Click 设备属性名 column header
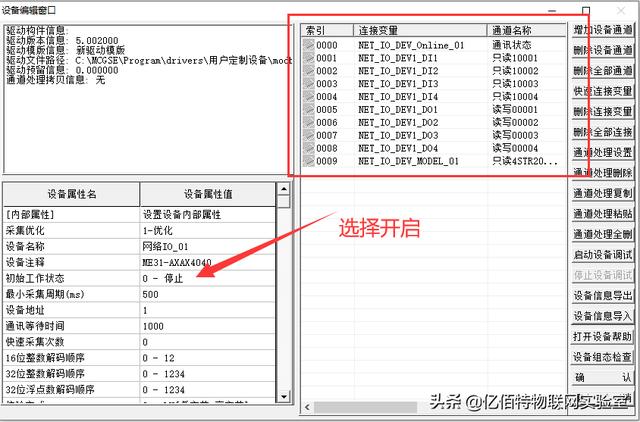The image size is (640, 422). [71, 194]
